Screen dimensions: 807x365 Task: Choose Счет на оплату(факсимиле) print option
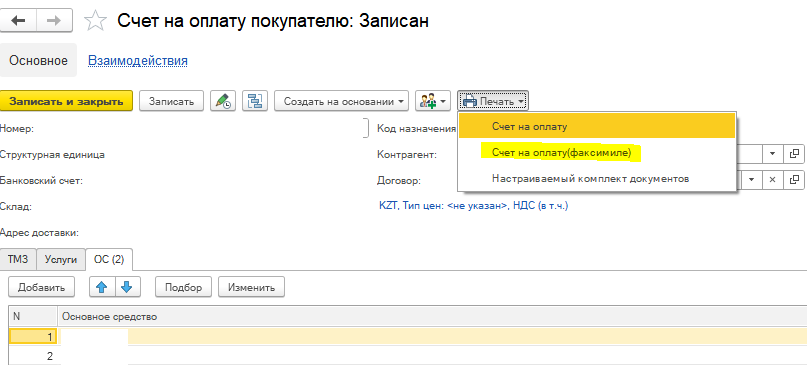(561, 152)
